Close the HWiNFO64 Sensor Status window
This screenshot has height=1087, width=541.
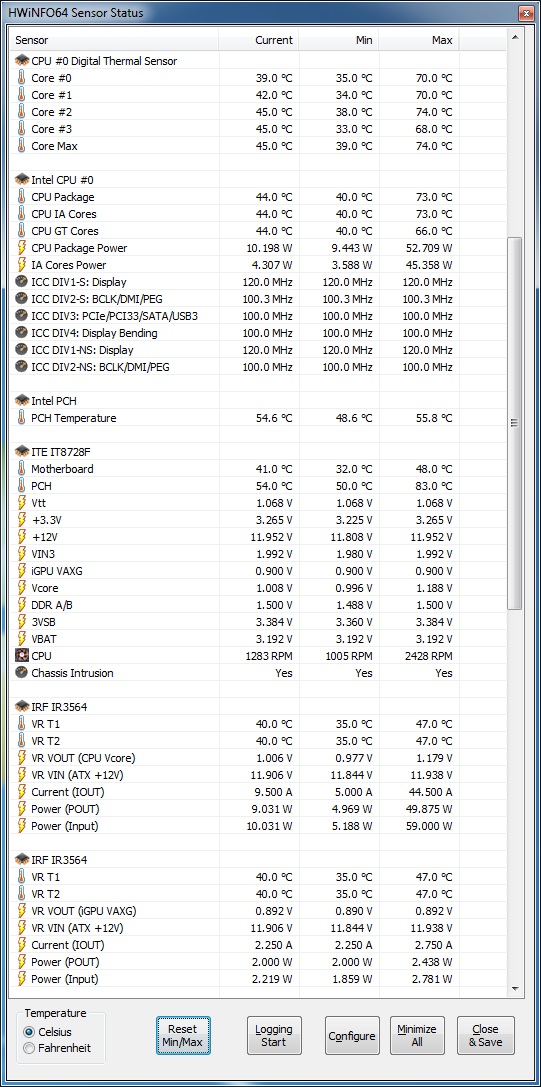tap(524, 13)
